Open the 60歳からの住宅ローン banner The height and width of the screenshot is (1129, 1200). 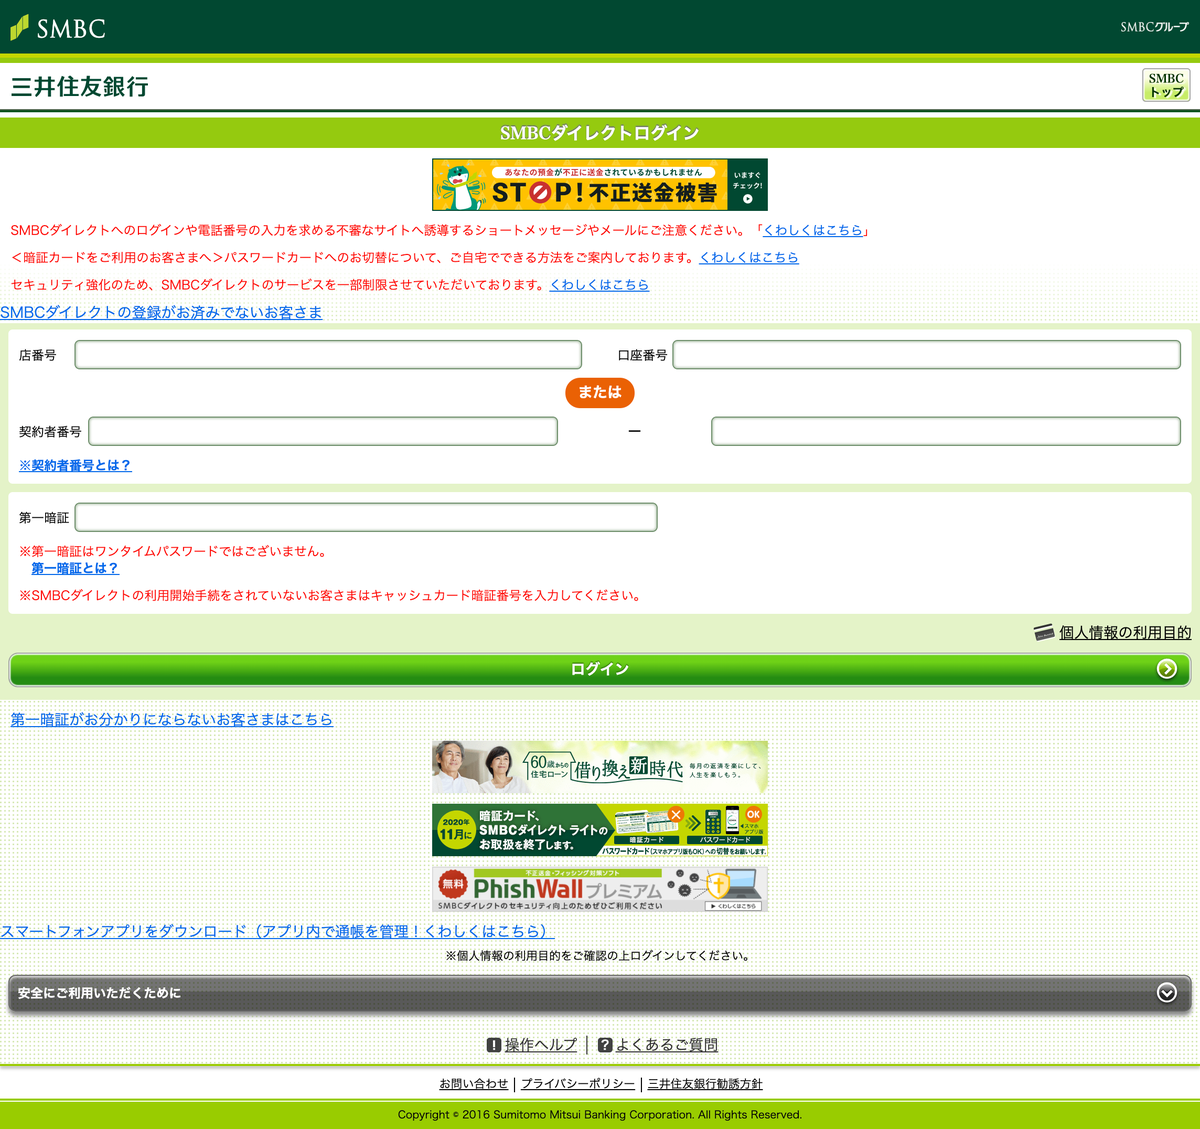click(x=600, y=767)
